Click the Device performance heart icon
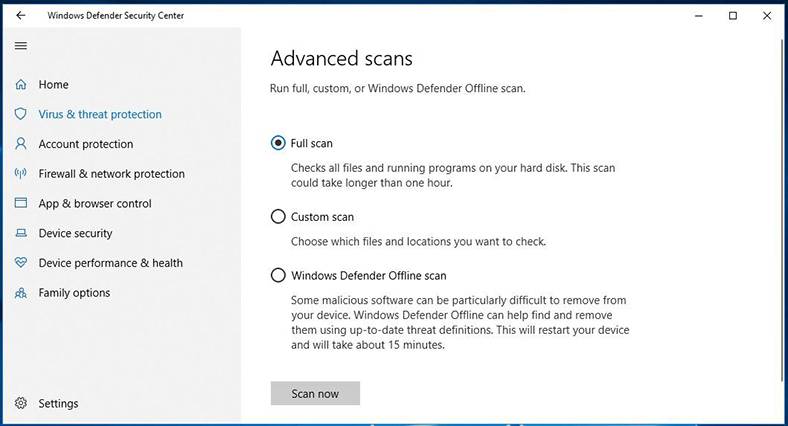The width and height of the screenshot is (788, 426). pos(21,262)
